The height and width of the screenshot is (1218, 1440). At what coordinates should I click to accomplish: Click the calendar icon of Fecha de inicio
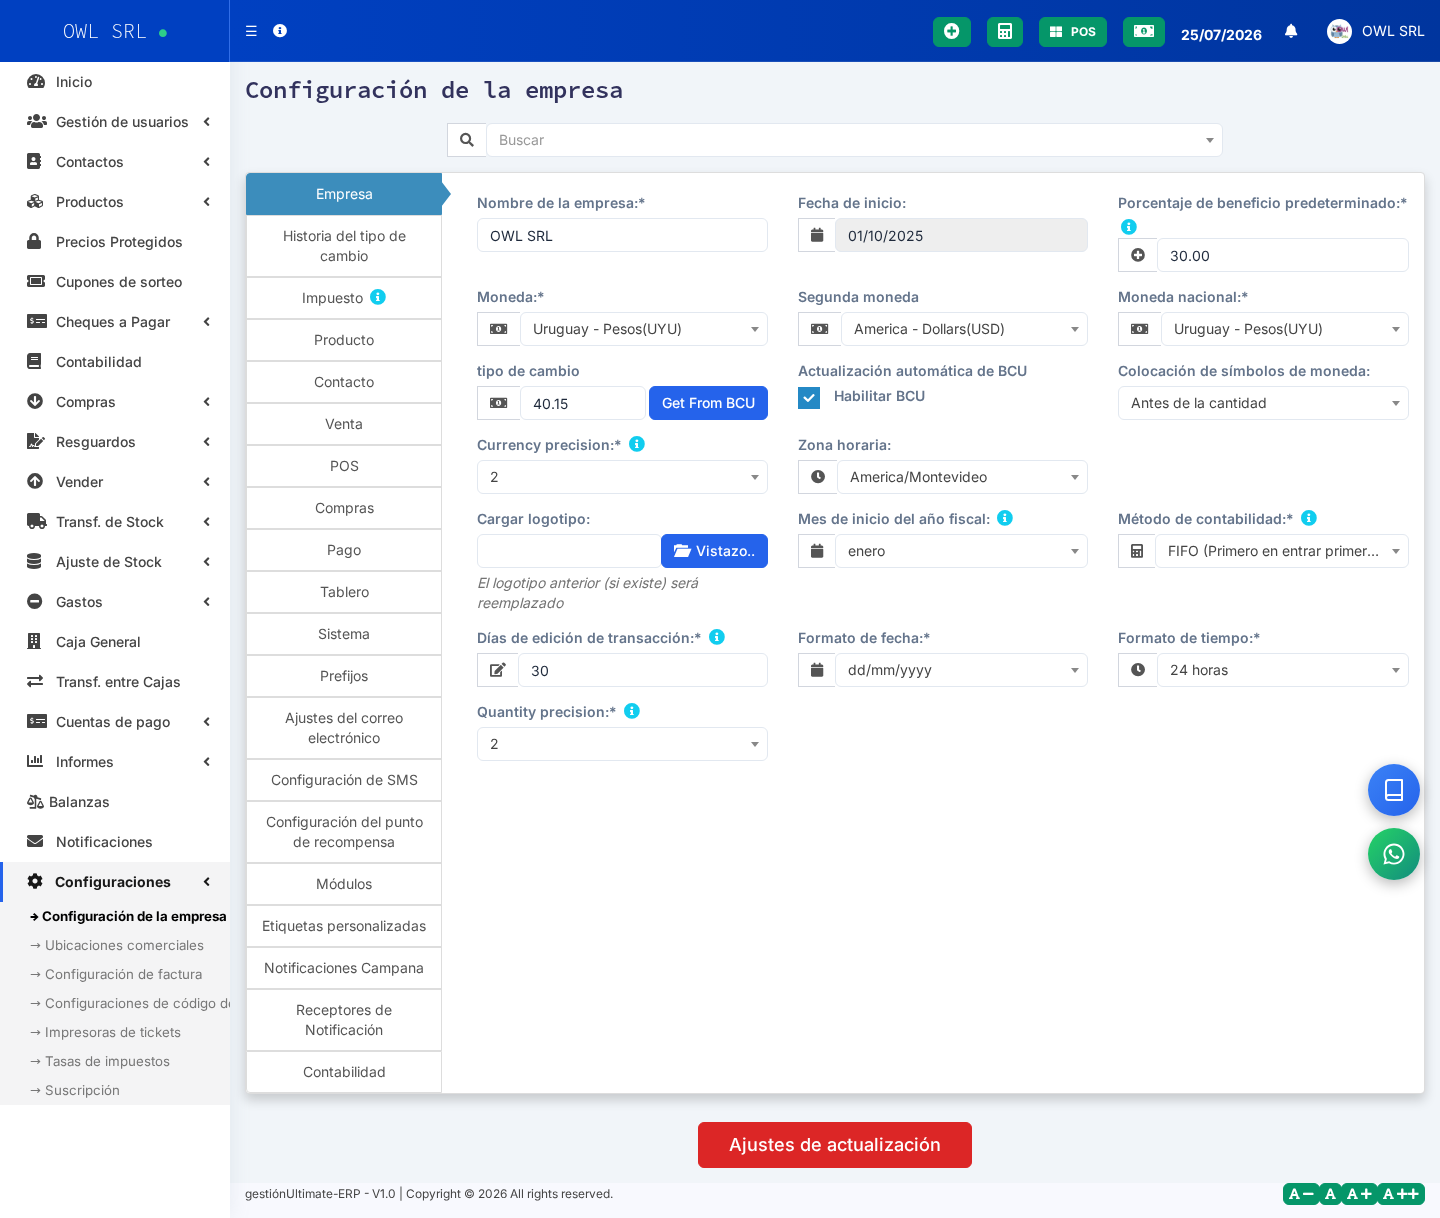coord(817,235)
